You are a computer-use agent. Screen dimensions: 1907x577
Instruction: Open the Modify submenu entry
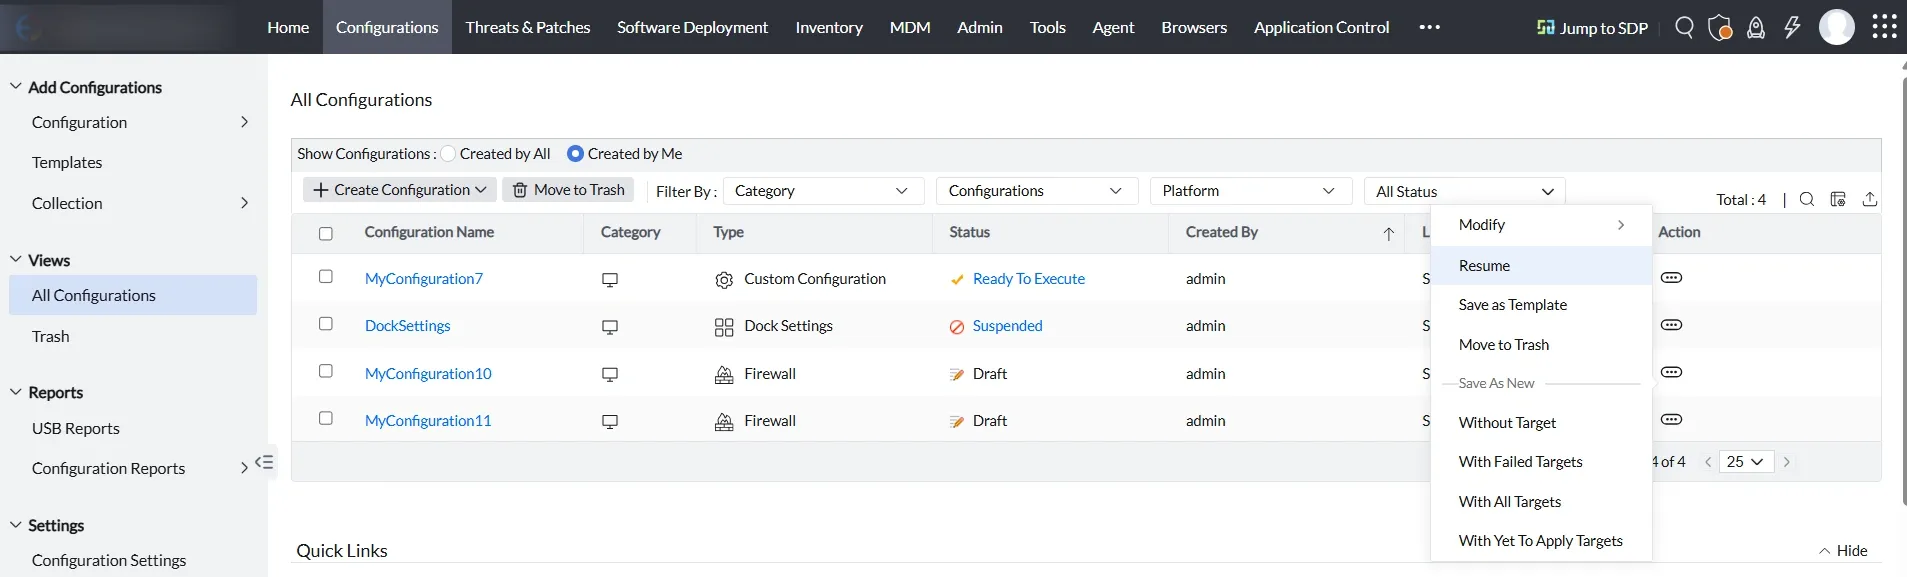coord(1541,225)
